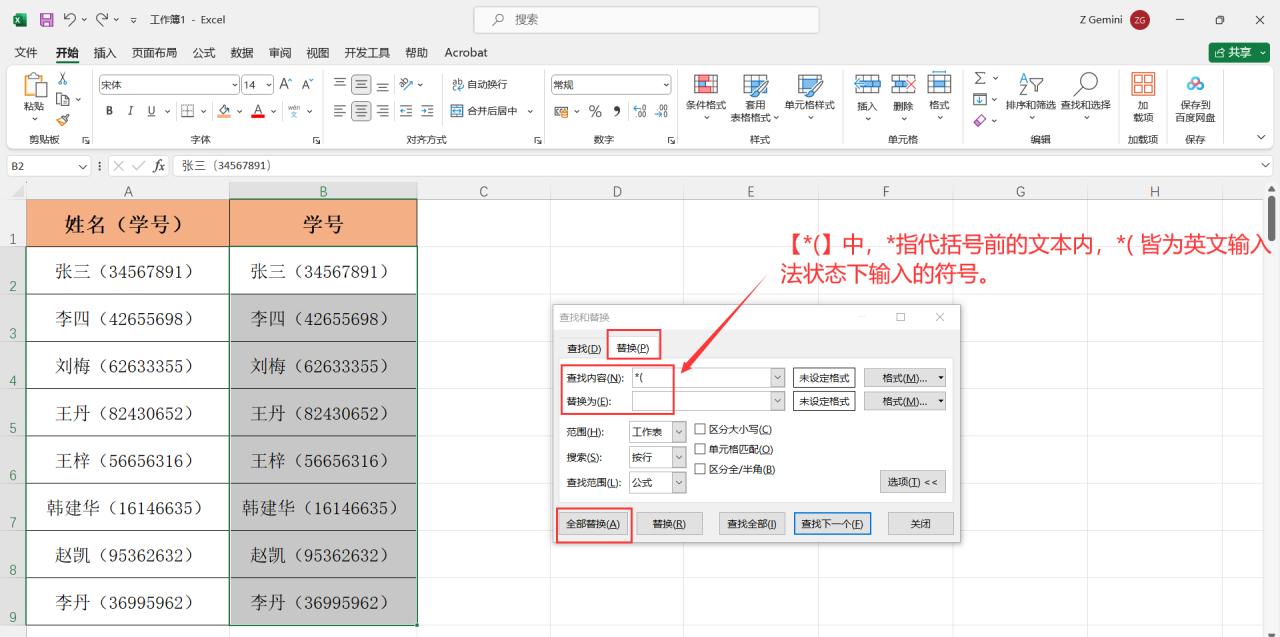Open the font size dropdown showing 14
Screen dimensions: 1280x637
pyautogui.click(x=268, y=85)
